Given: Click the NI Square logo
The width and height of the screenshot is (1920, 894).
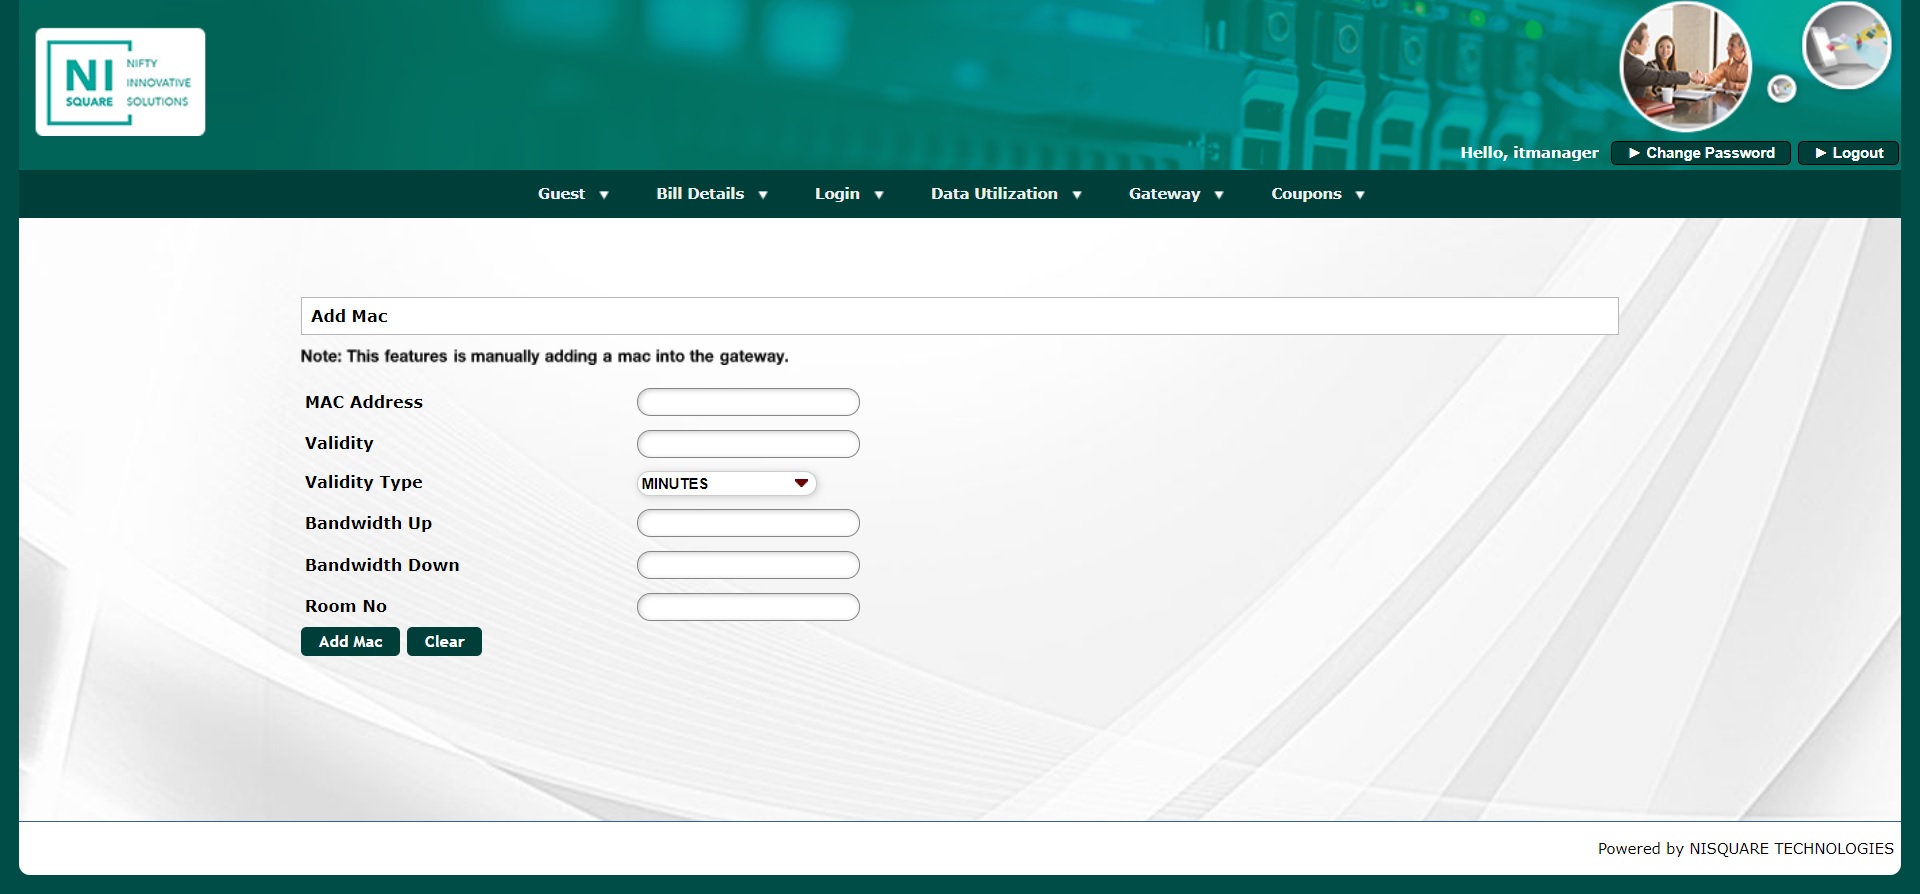Looking at the screenshot, I should 120,82.
